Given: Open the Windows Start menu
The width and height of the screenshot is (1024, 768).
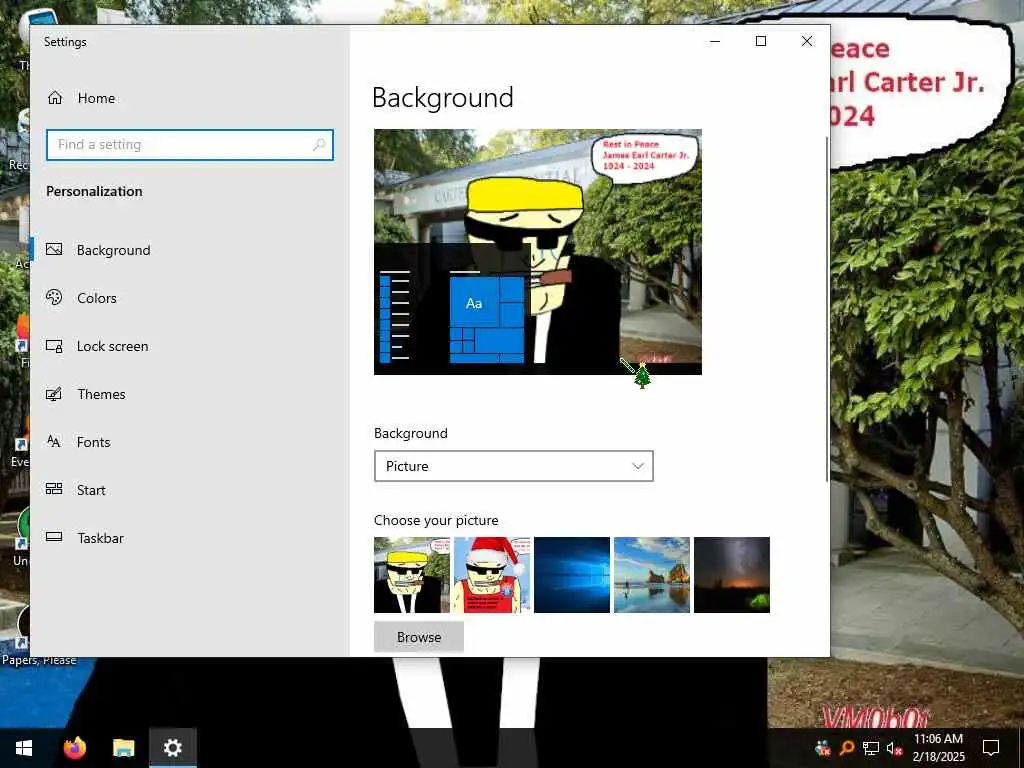Looking at the screenshot, I should pos(24,748).
